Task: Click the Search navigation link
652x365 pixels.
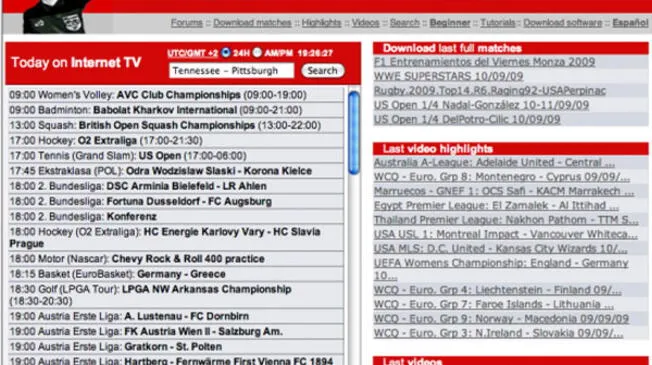Action: [x=405, y=23]
